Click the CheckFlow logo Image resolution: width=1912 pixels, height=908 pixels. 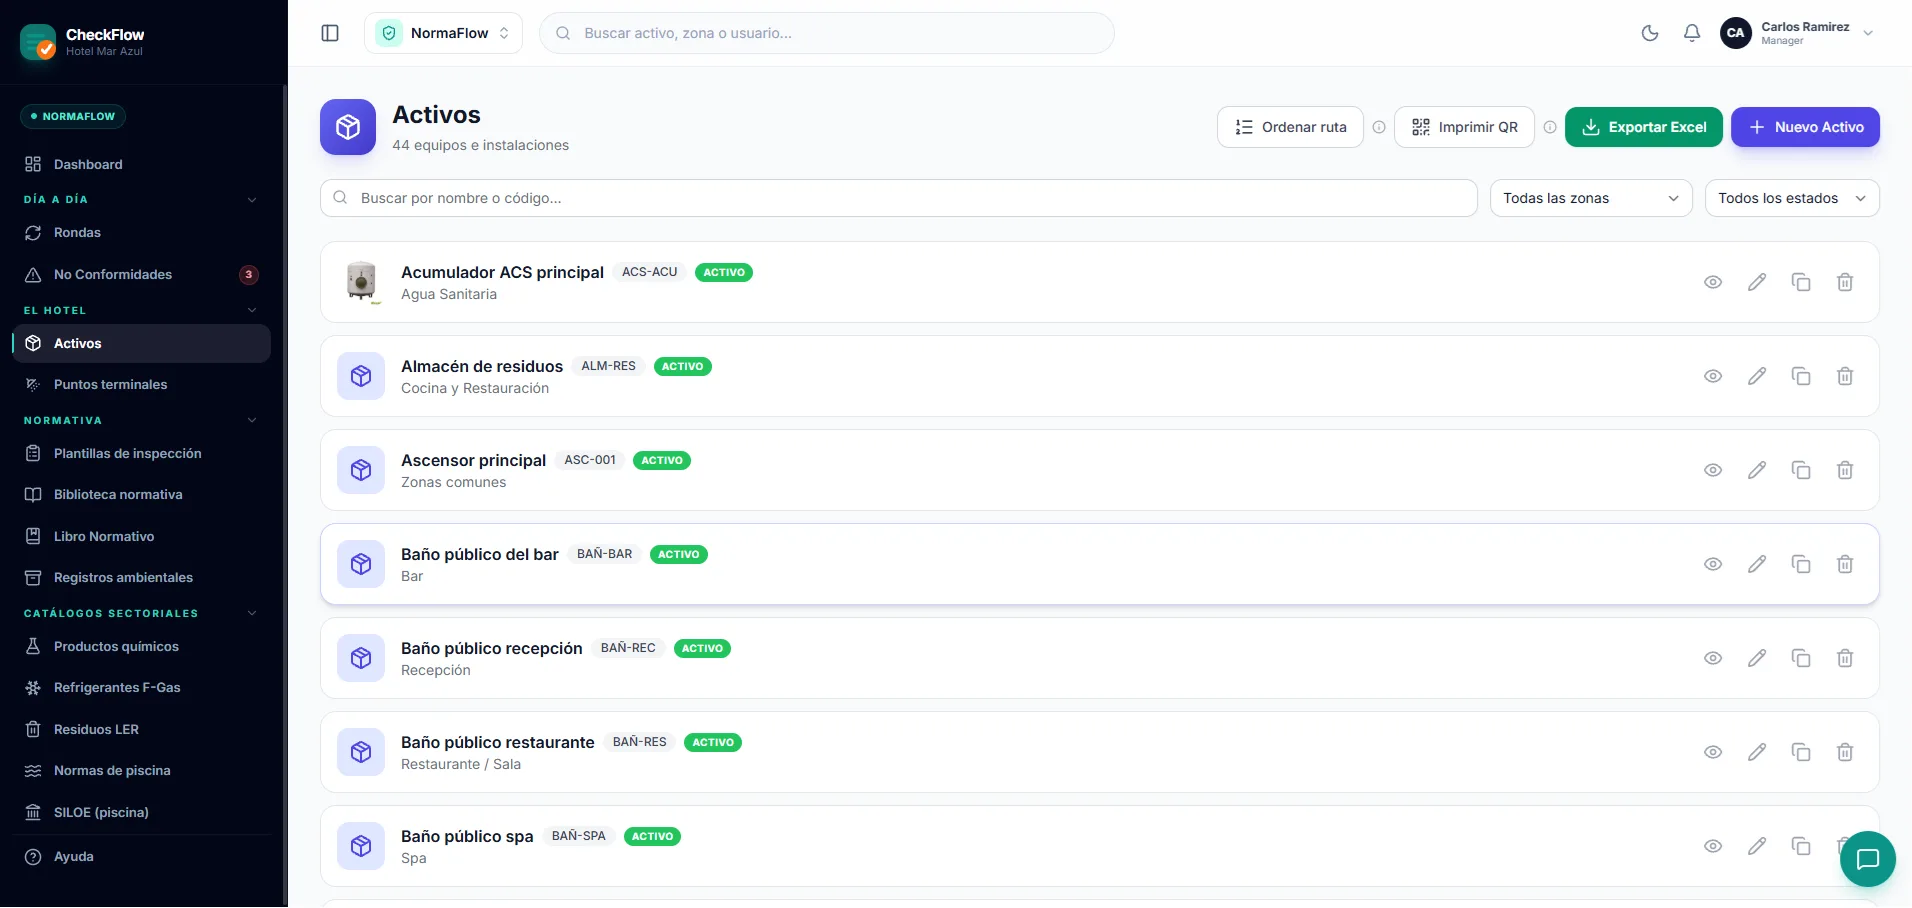point(38,42)
